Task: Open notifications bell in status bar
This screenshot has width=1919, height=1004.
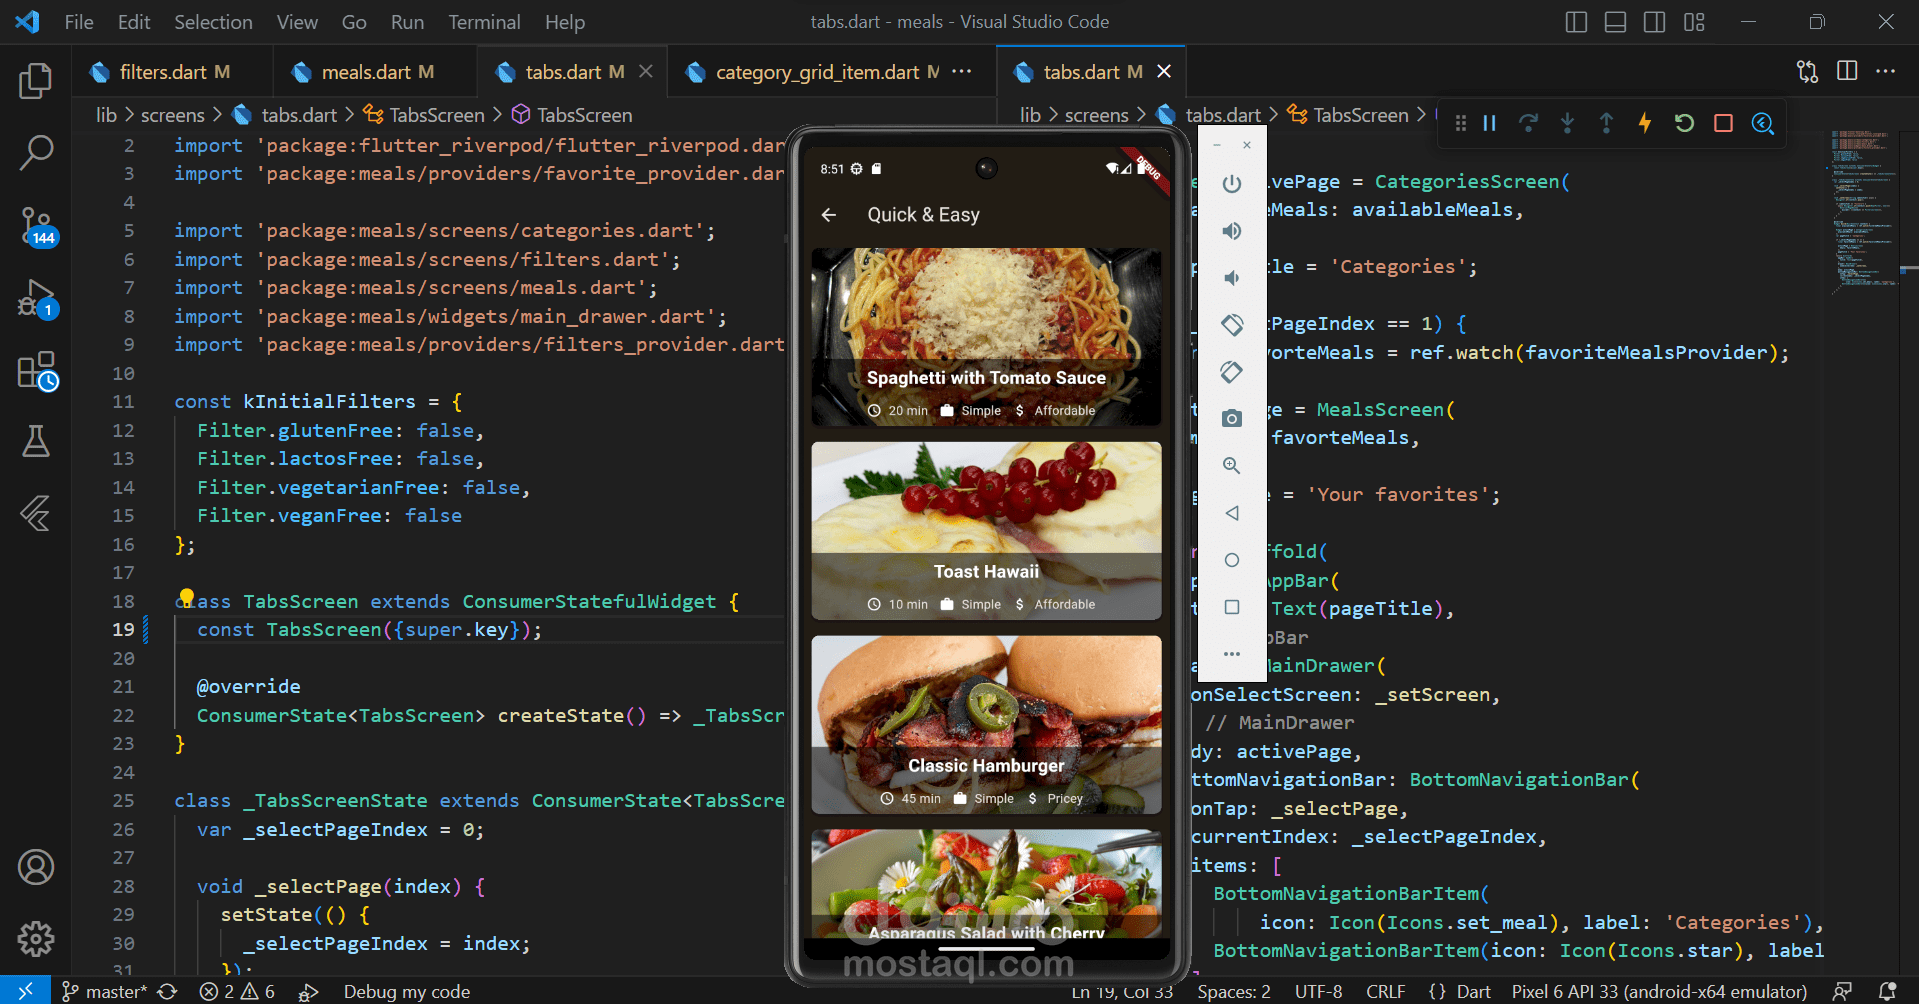Action: coord(1888,991)
